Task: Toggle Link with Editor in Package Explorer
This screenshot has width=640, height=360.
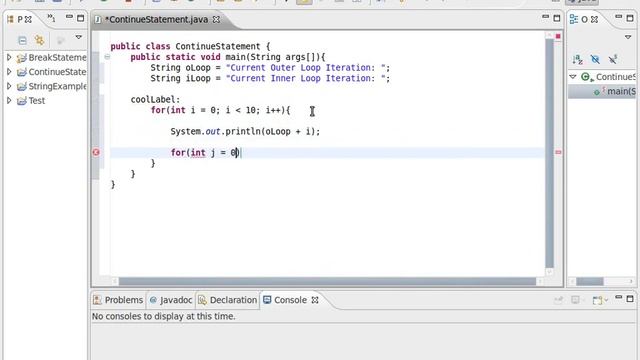Action: pos(40,40)
